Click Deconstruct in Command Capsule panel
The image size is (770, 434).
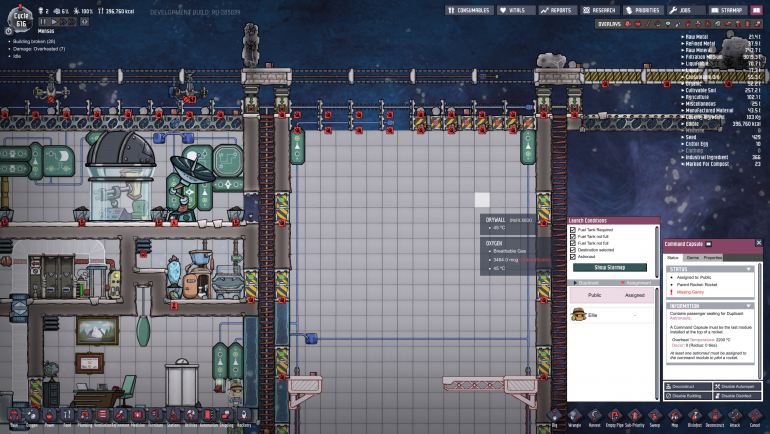click(688, 387)
